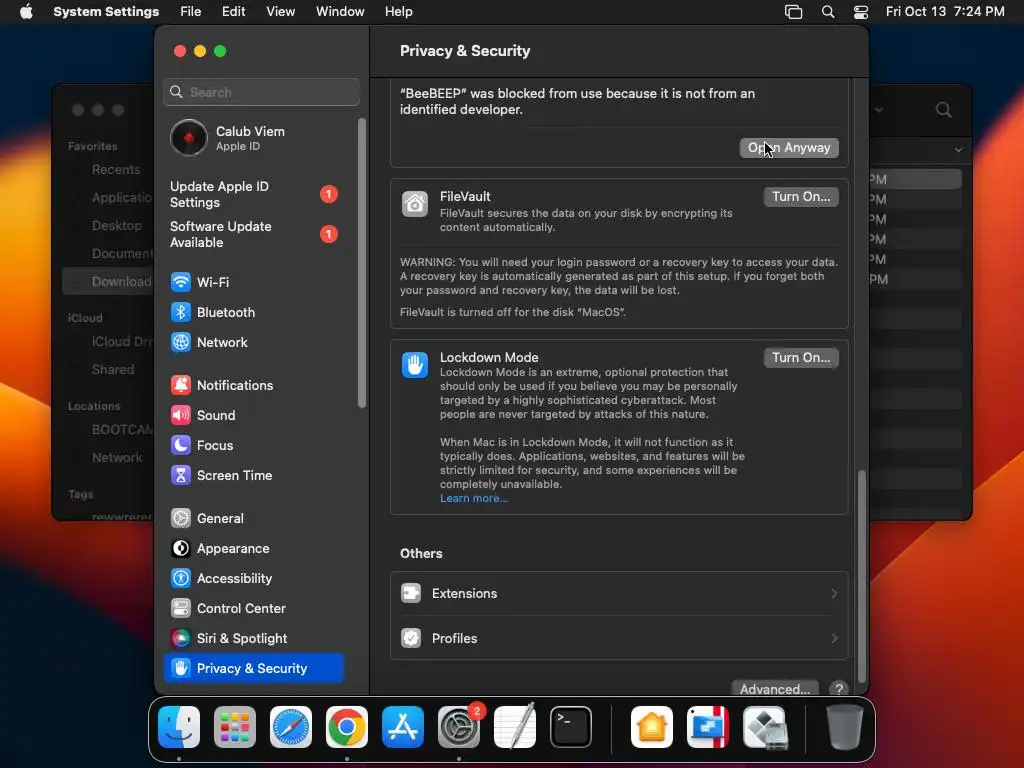
Task: Click the menu bar date and time
Action: (944, 12)
